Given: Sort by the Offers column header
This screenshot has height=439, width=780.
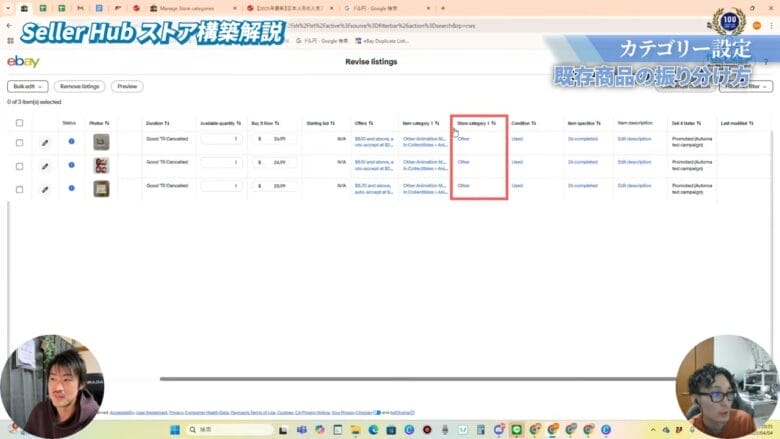Looking at the screenshot, I should [x=364, y=123].
